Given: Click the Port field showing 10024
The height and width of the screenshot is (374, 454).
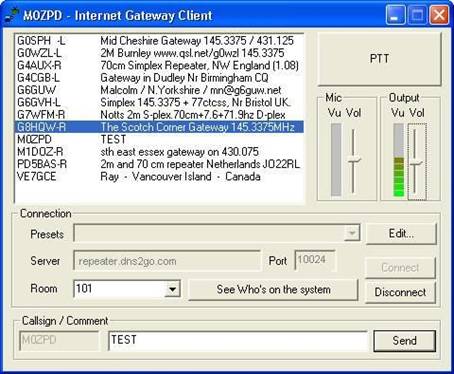Looking at the screenshot, I should point(315,260).
